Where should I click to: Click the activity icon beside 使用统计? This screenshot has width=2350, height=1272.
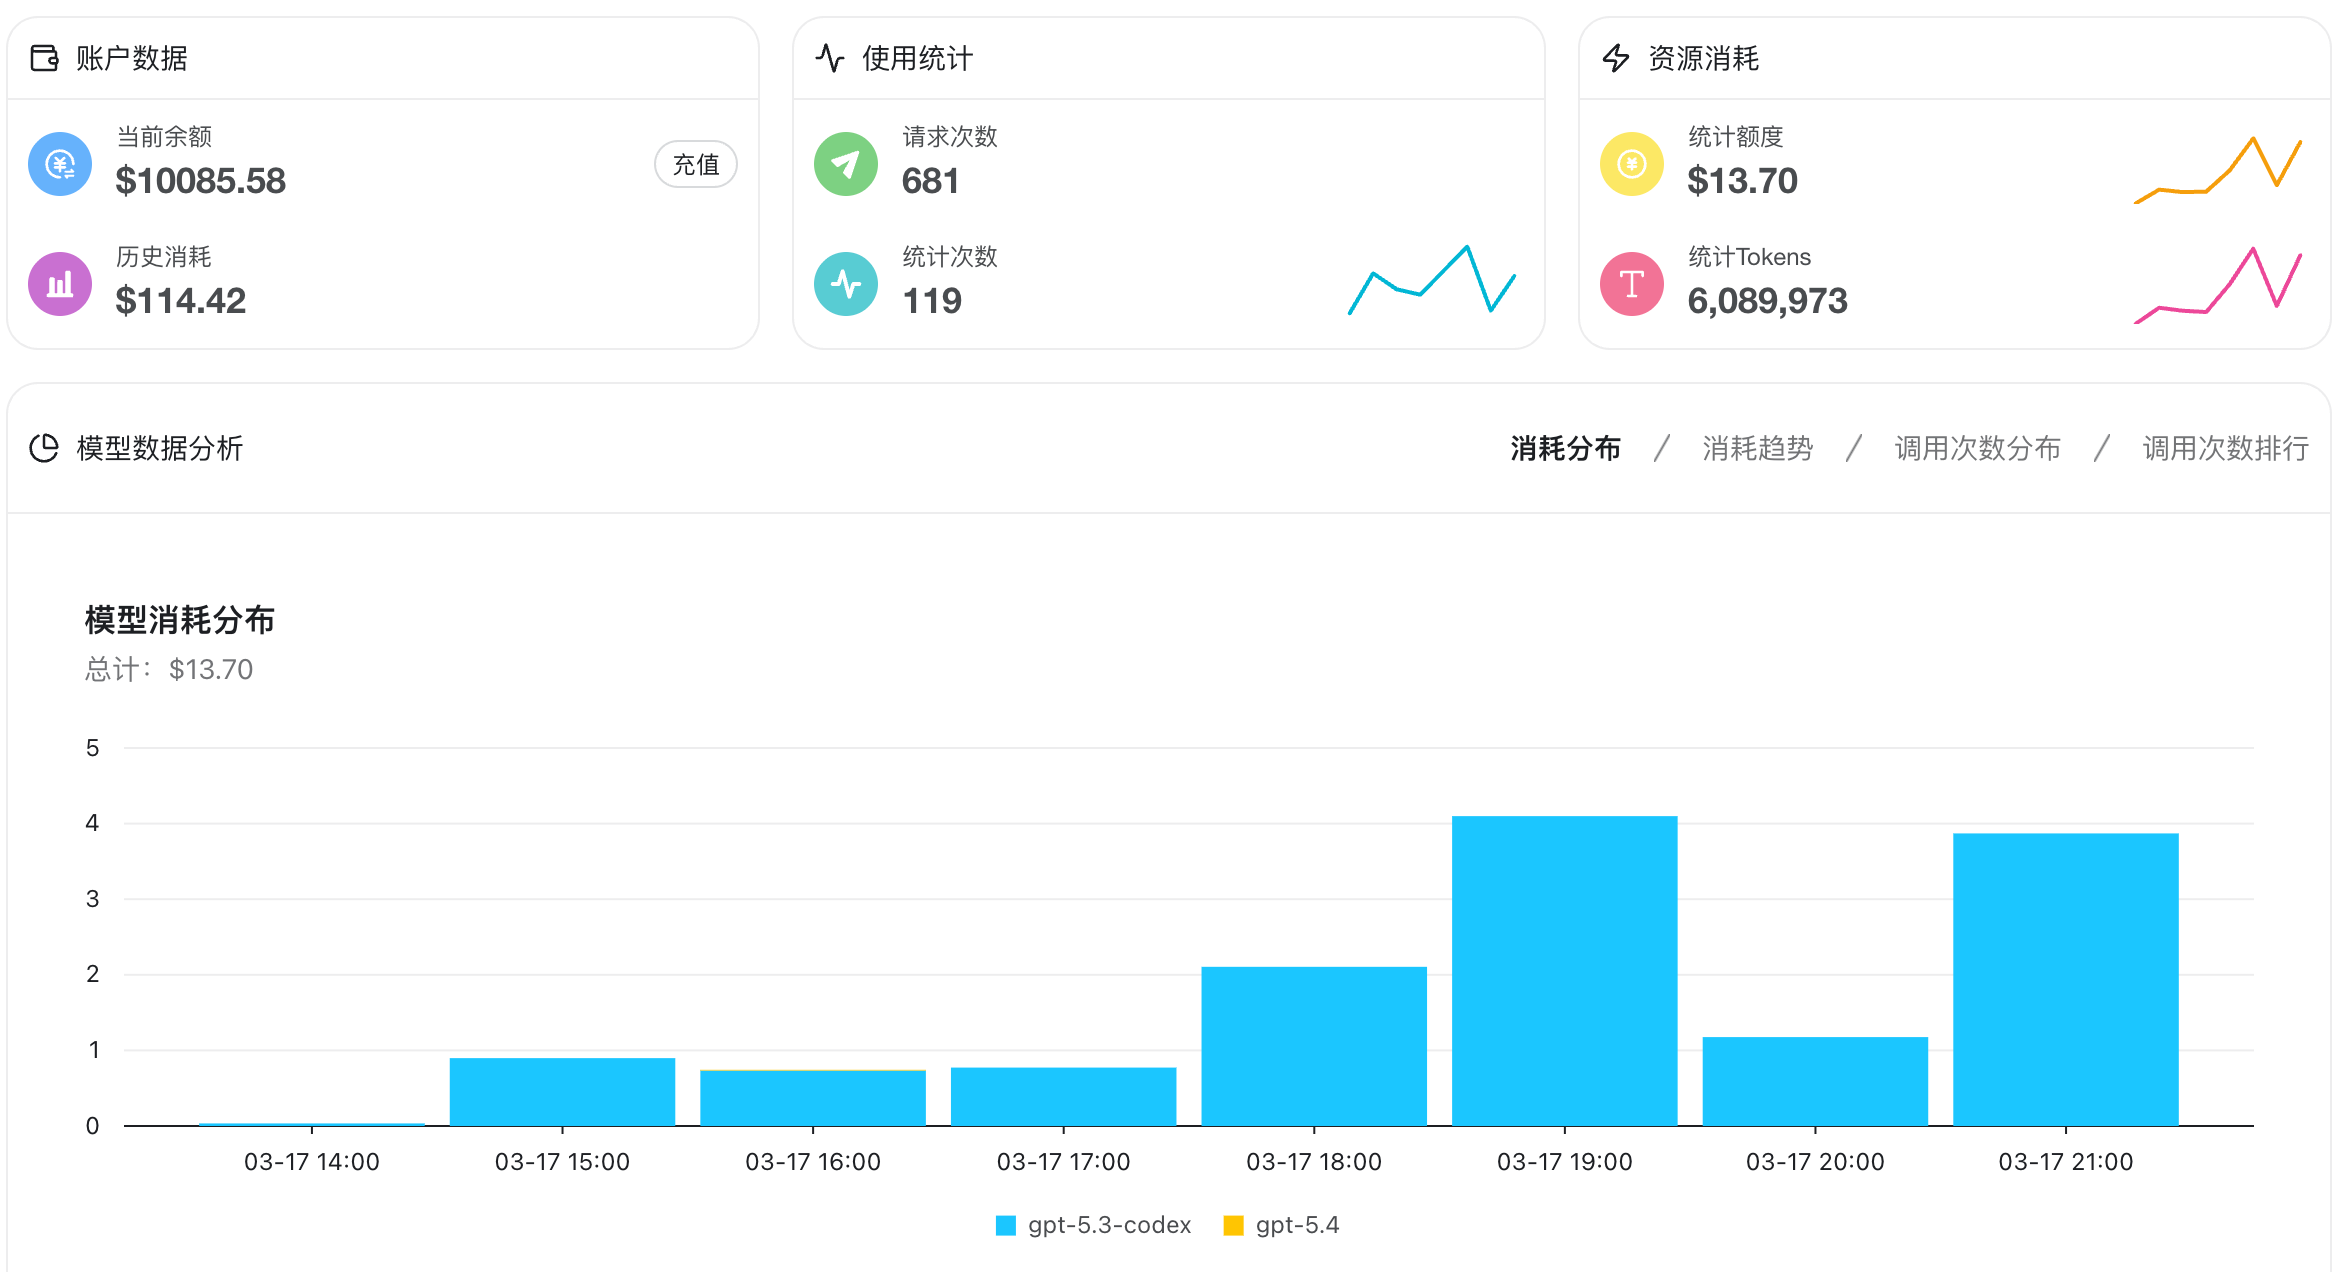tap(830, 58)
